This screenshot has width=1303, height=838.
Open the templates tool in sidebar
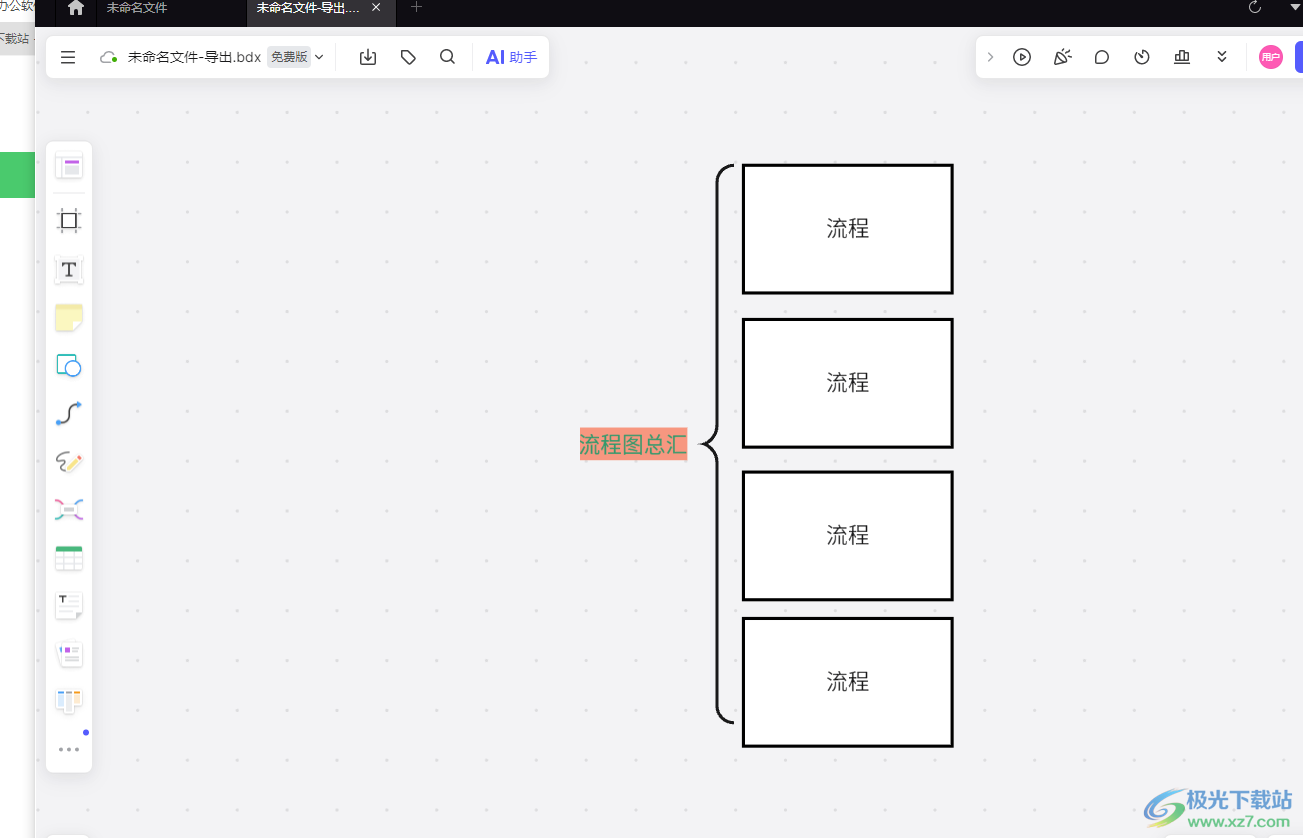(69, 166)
